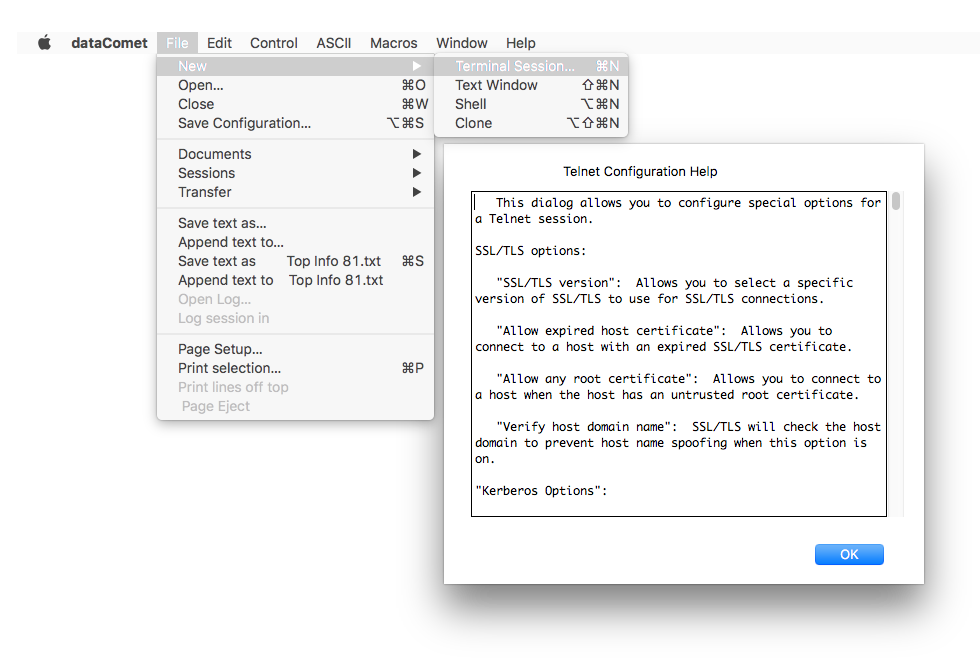Open a new Shell session
The image size is (980, 664).
pyautogui.click(x=531, y=104)
